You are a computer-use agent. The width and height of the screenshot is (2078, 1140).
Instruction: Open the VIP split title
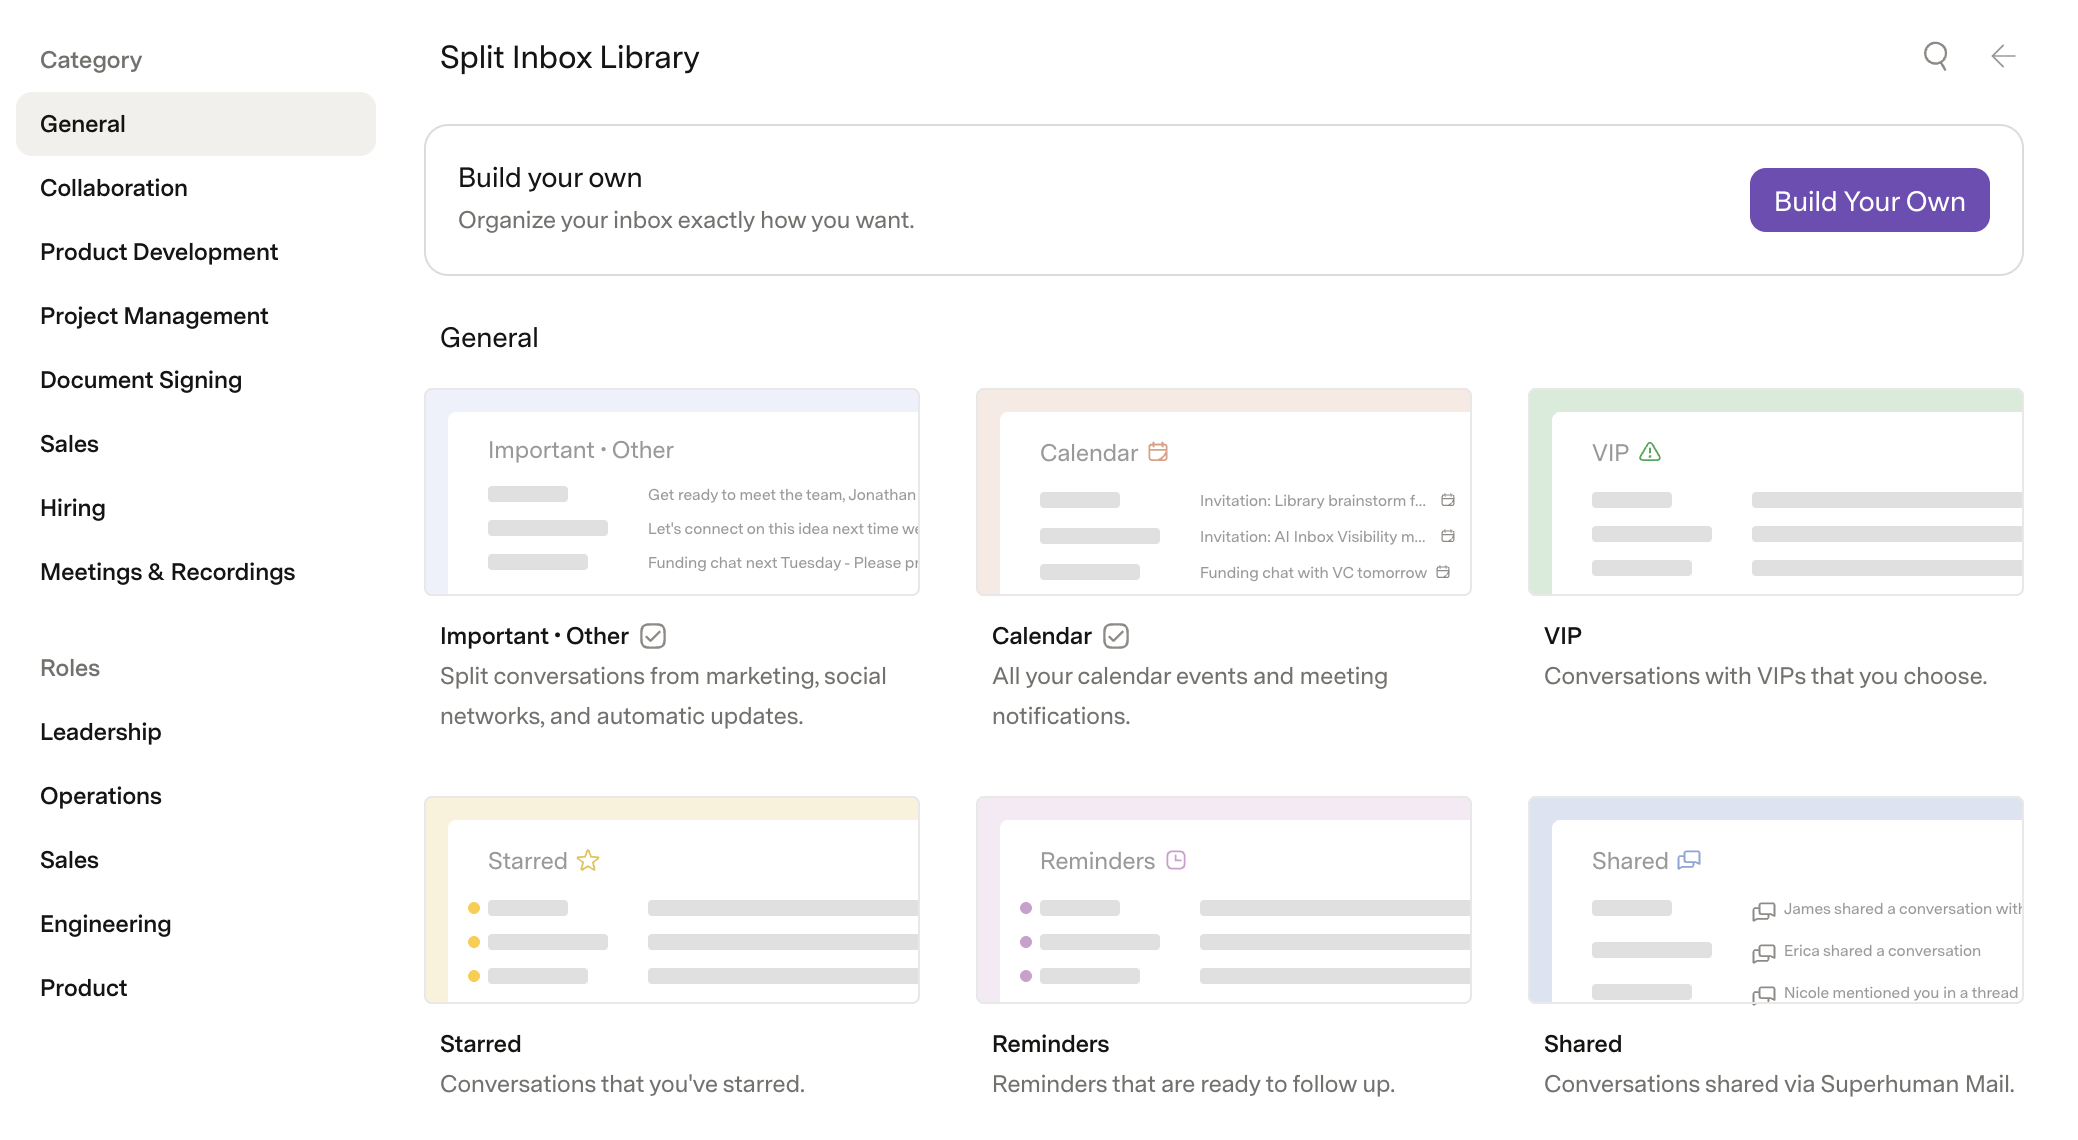click(1563, 636)
